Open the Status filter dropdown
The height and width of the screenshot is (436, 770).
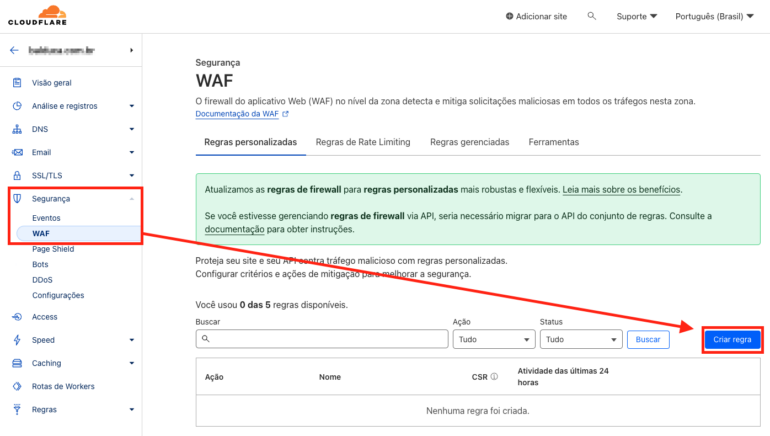[581, 339]
